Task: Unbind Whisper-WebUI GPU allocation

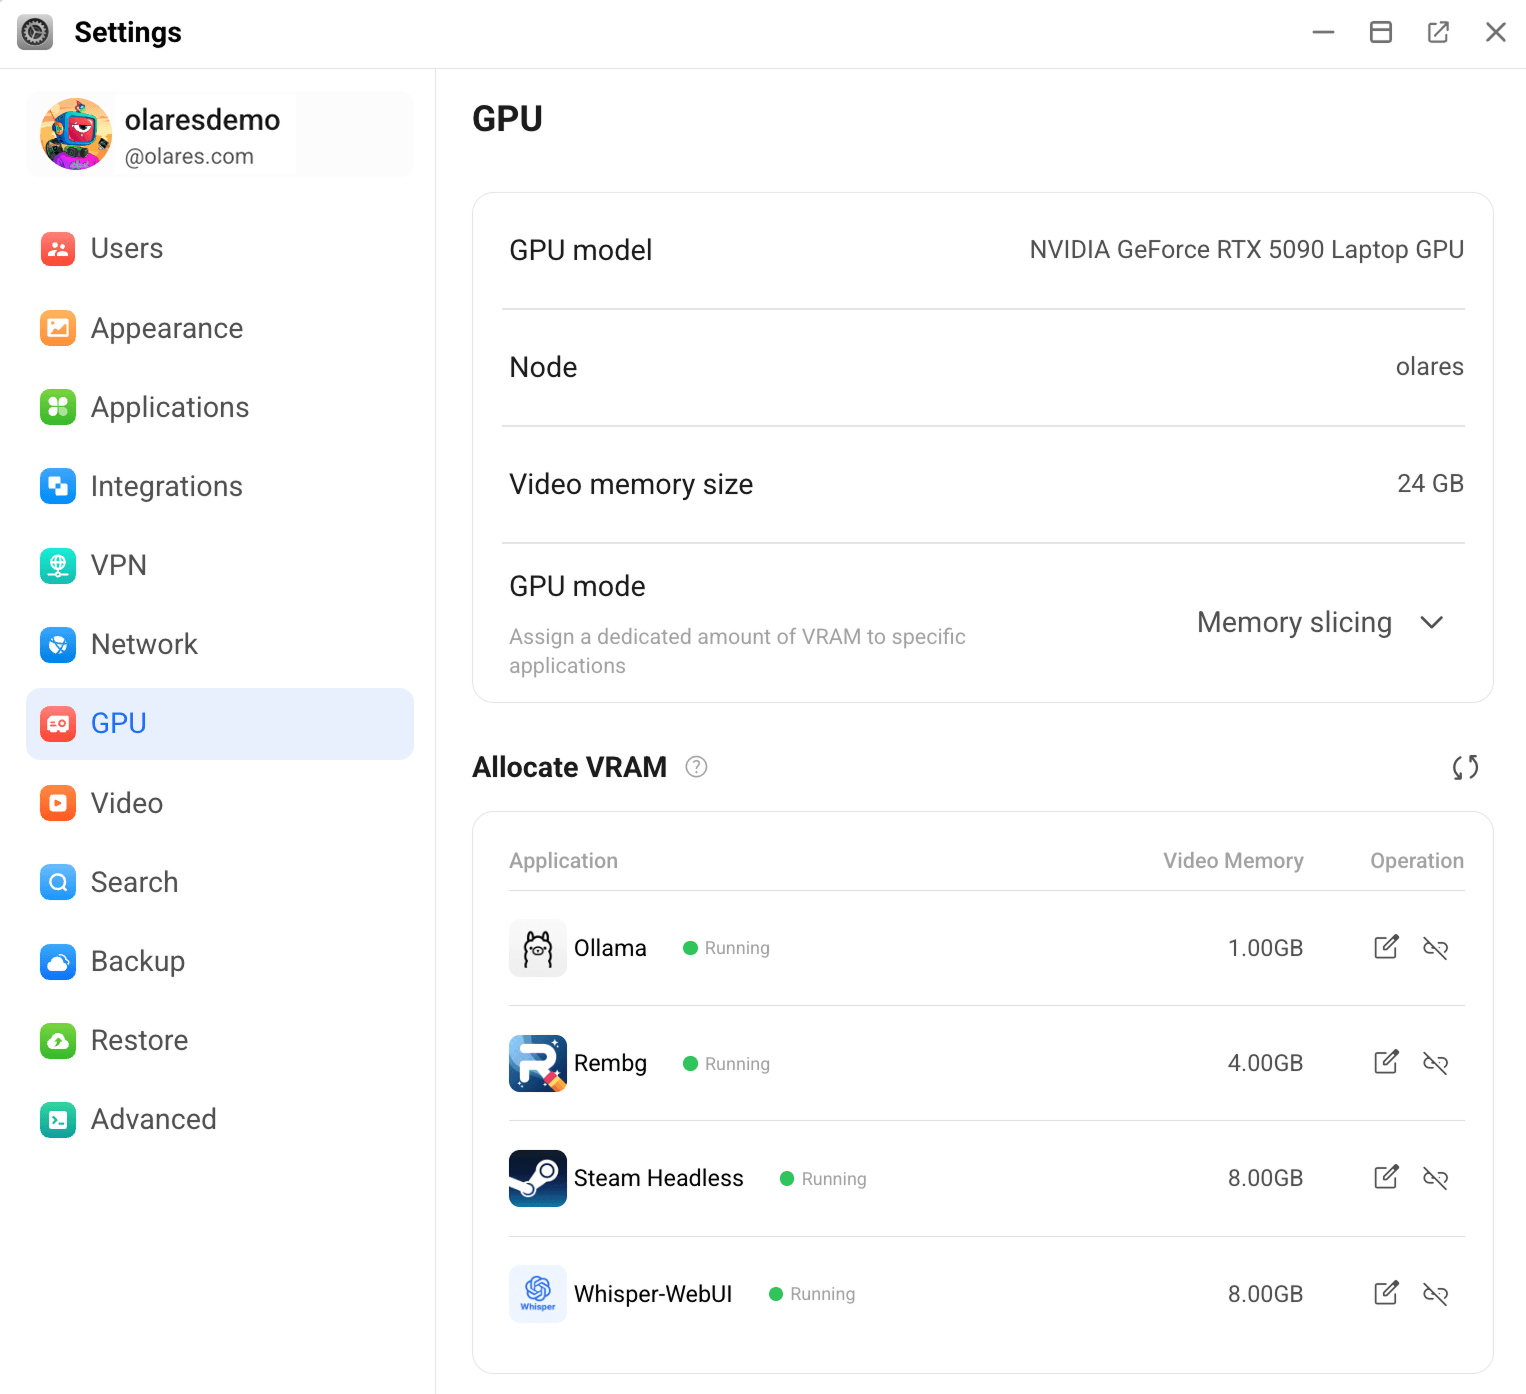Action: coord(1436,1293)
